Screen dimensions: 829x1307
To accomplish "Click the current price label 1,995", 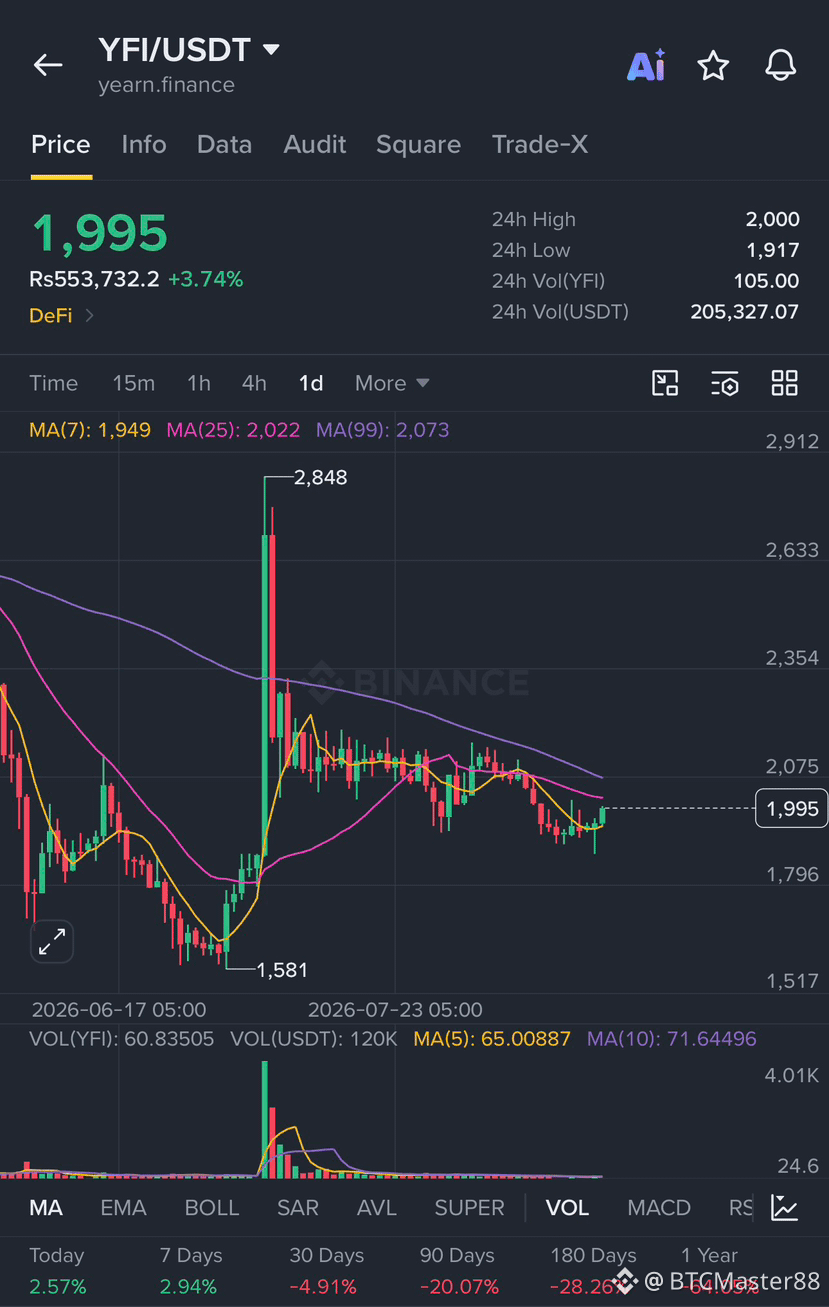I will (x=792, y=808).
